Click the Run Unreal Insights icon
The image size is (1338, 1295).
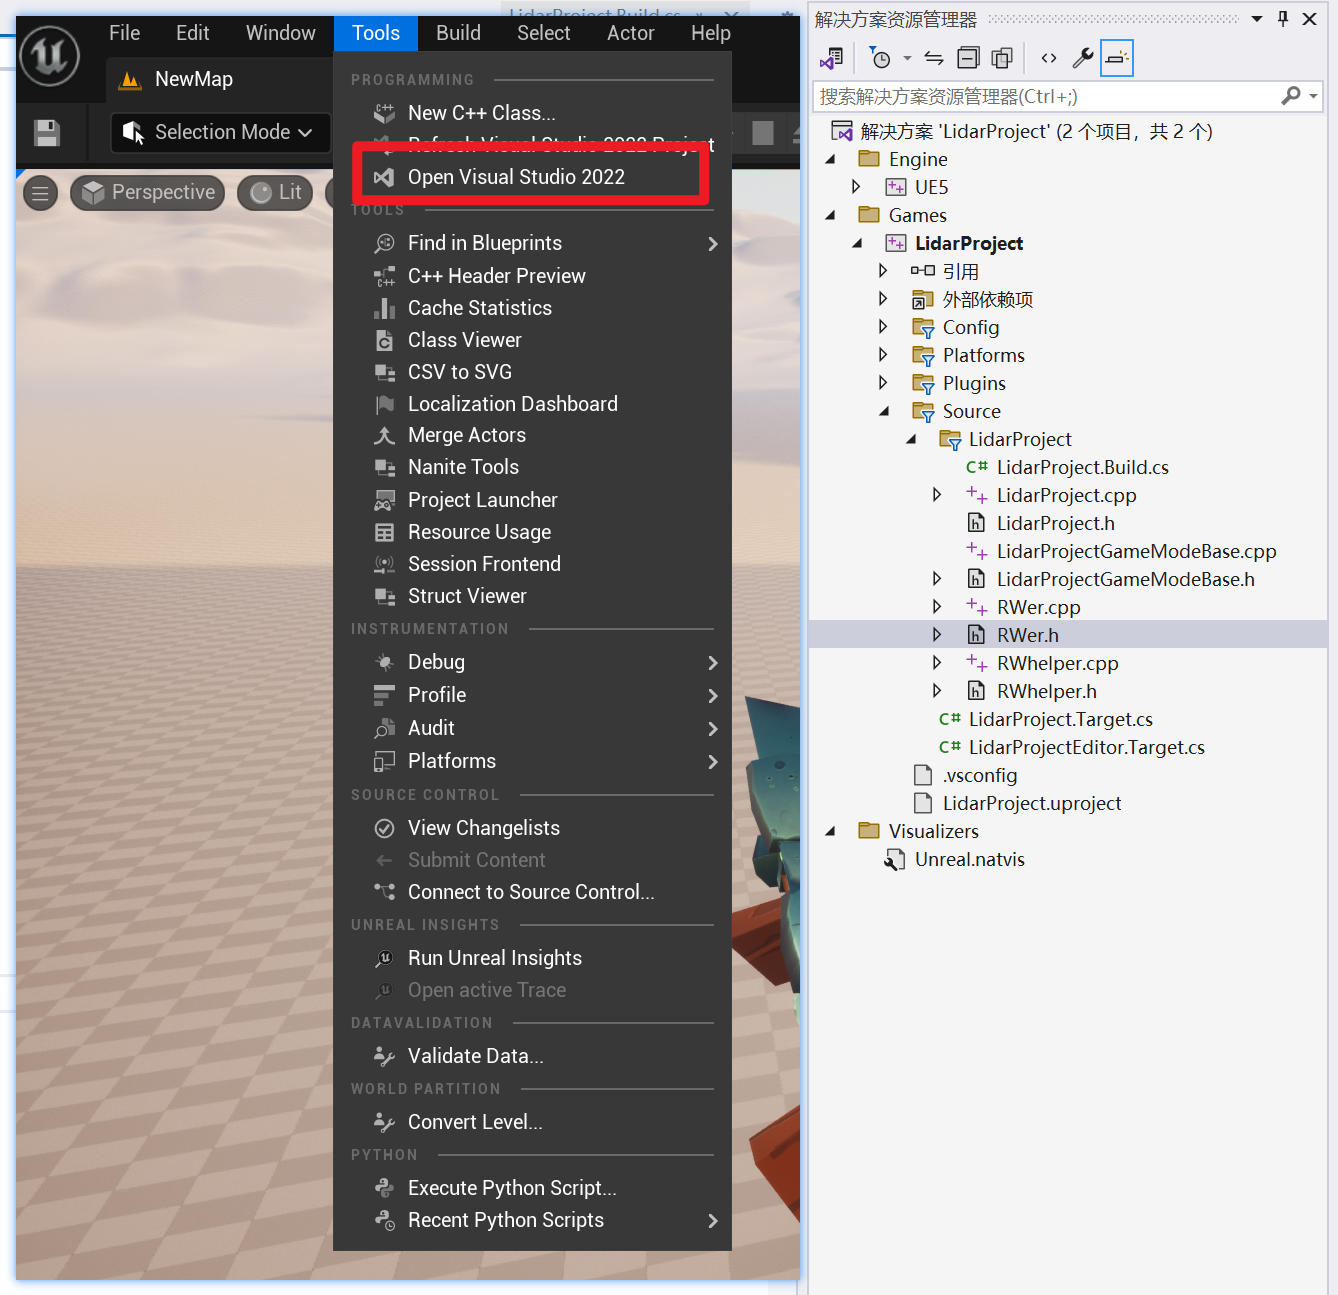point(384,958)
